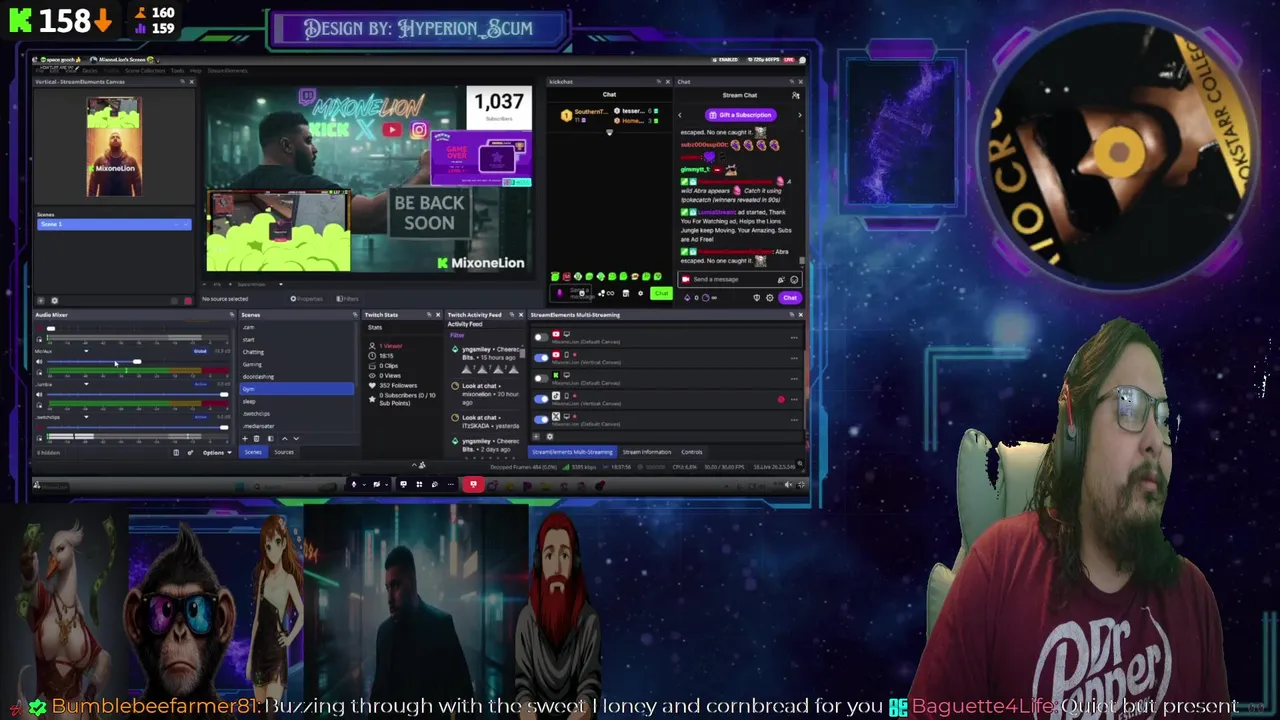Image resolution: width=1280 pixels, height=720 pixels.
Task: Open Vertical Canvas gear settings
Action: click(55, 300)
